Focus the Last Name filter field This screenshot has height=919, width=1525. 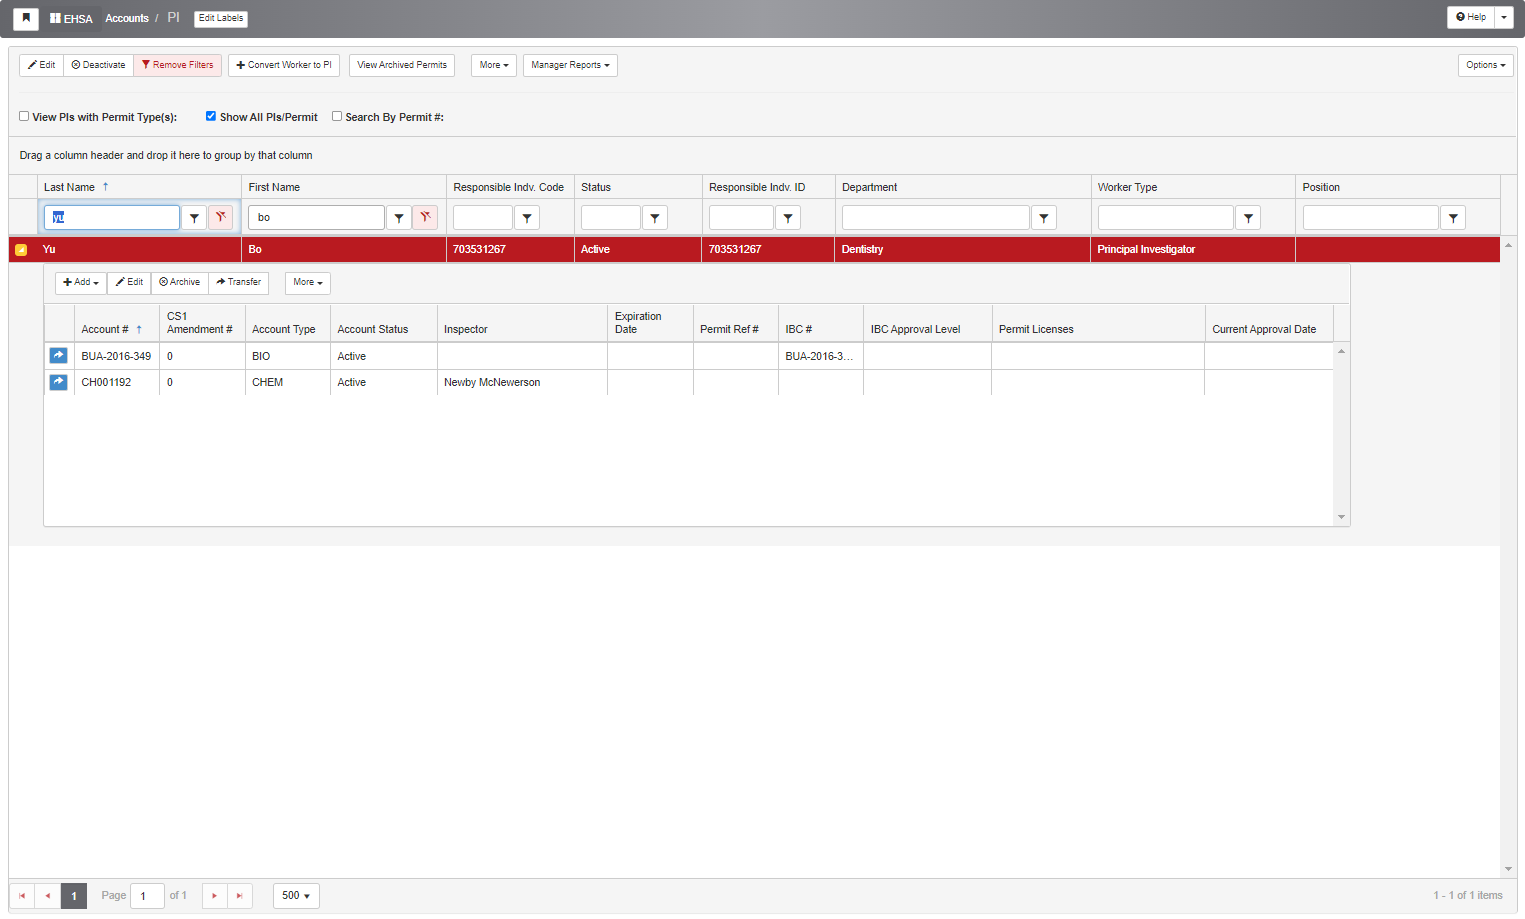pos(112,217)
